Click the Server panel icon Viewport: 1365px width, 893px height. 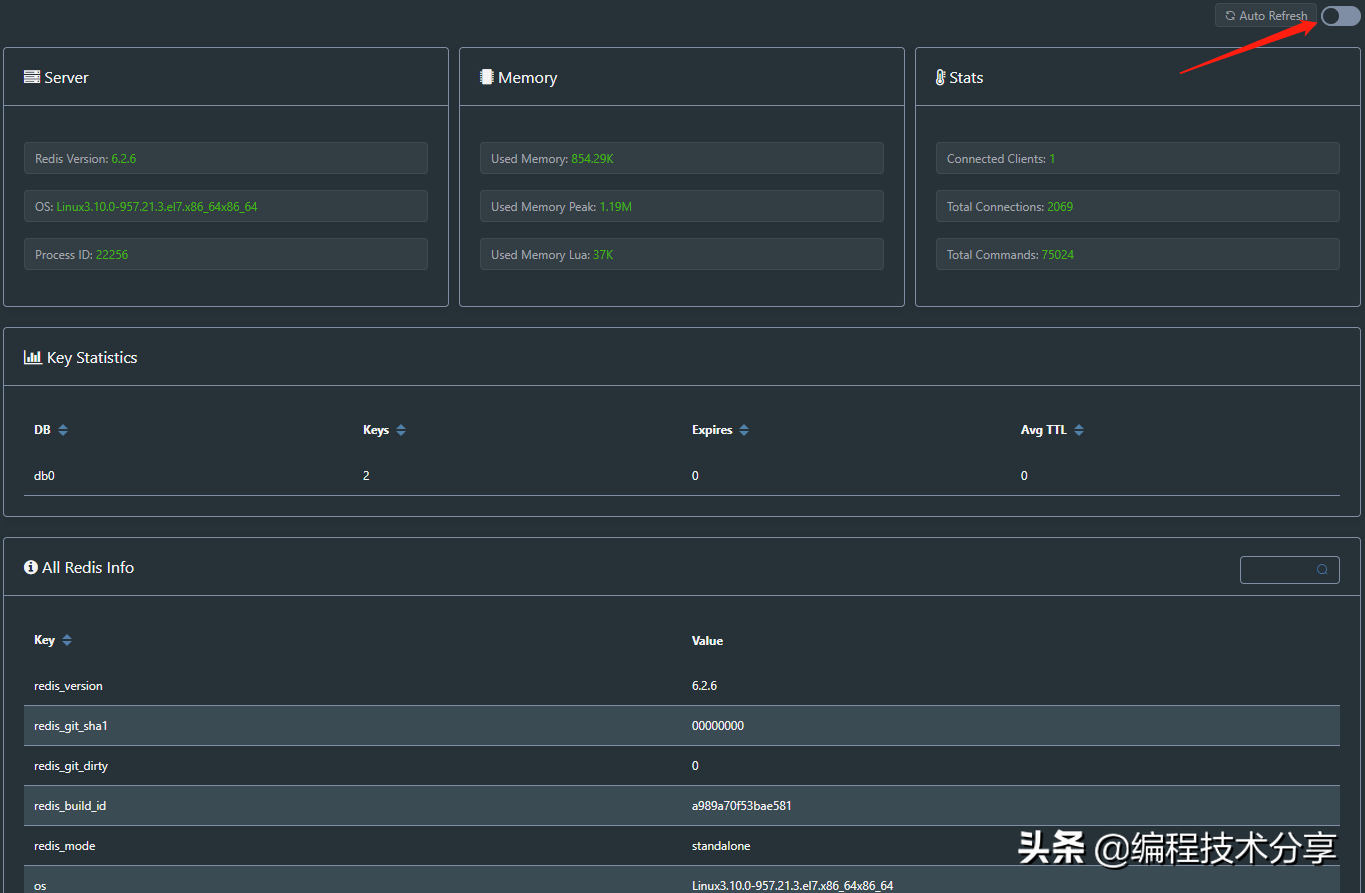point(32,77)
